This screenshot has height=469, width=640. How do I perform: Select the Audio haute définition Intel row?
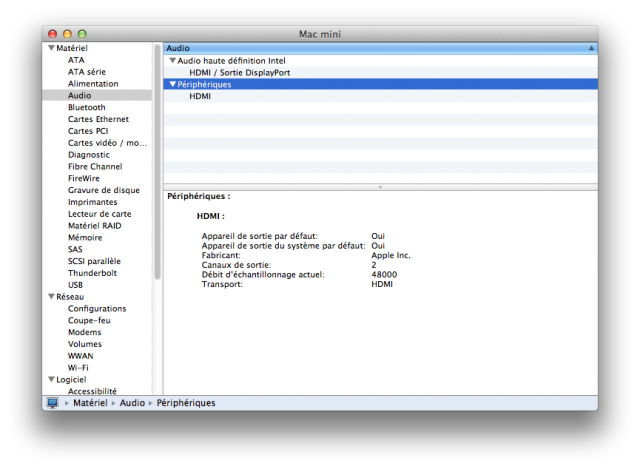tap(380, 60)
